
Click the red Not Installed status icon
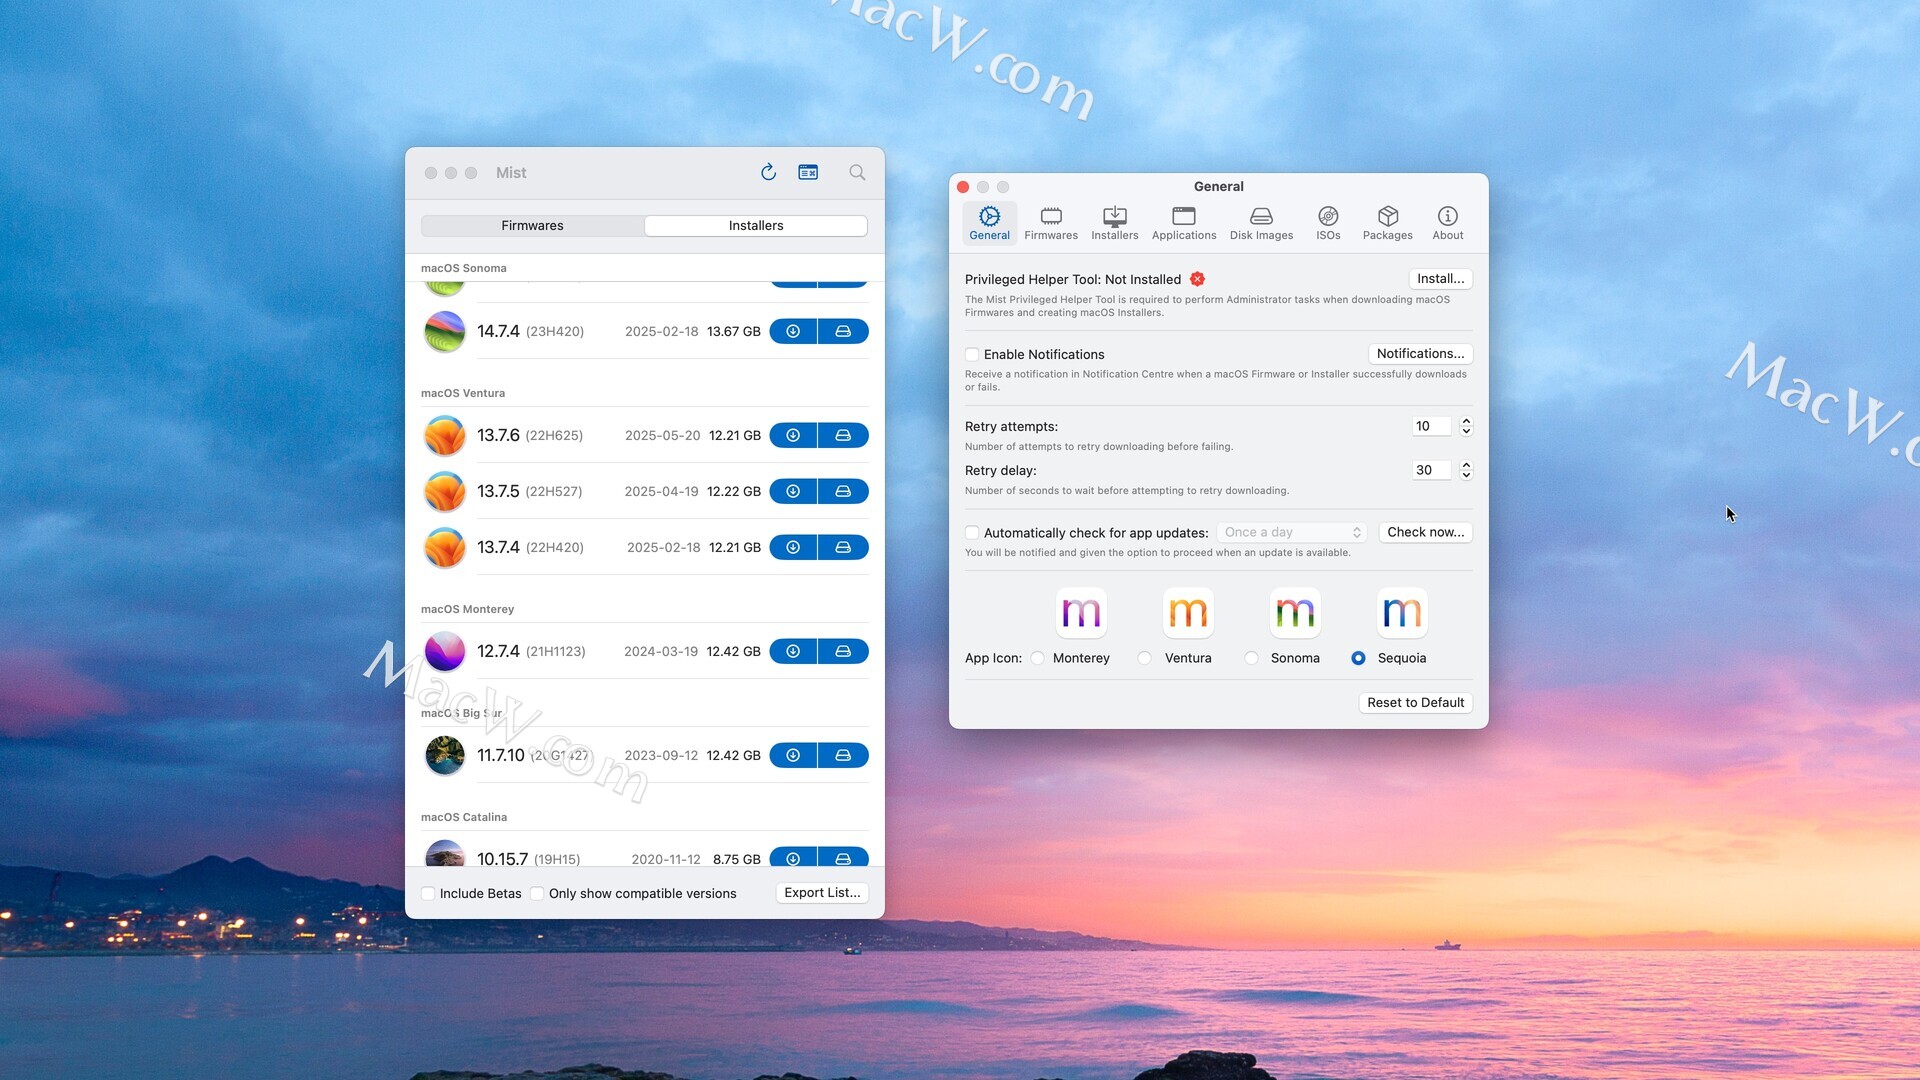(1197, 279)
